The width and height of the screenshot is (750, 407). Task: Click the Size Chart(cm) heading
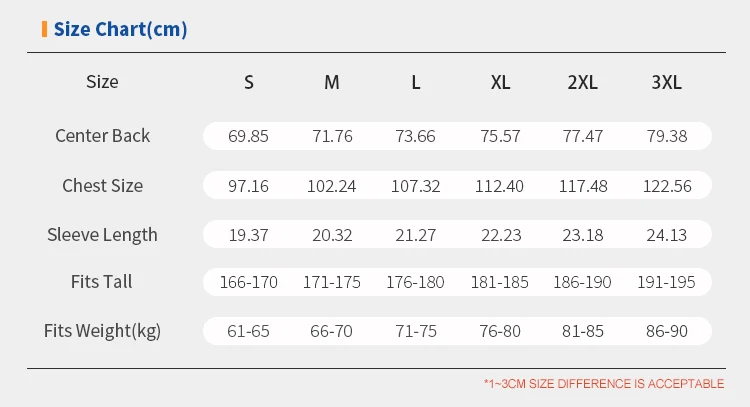(120, 29)
